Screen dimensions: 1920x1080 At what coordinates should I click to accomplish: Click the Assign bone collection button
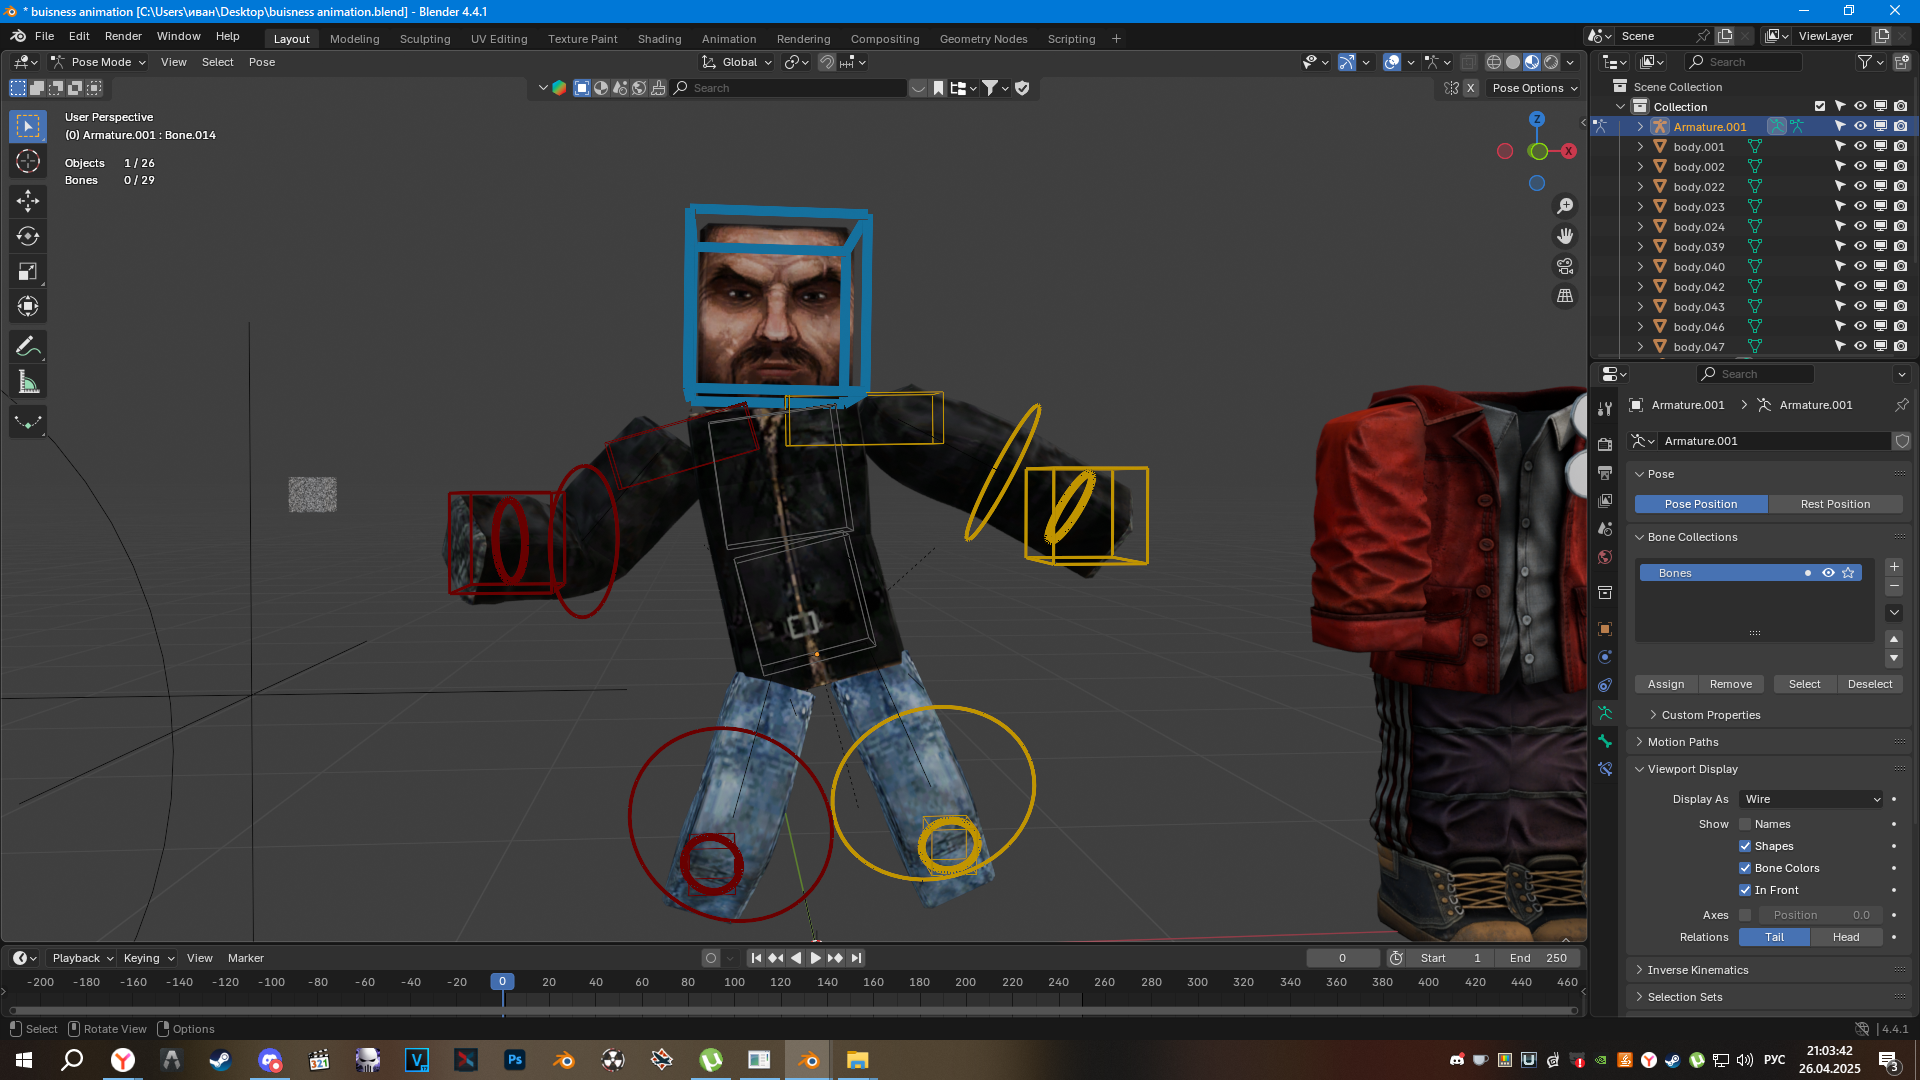pos(1665,684)
